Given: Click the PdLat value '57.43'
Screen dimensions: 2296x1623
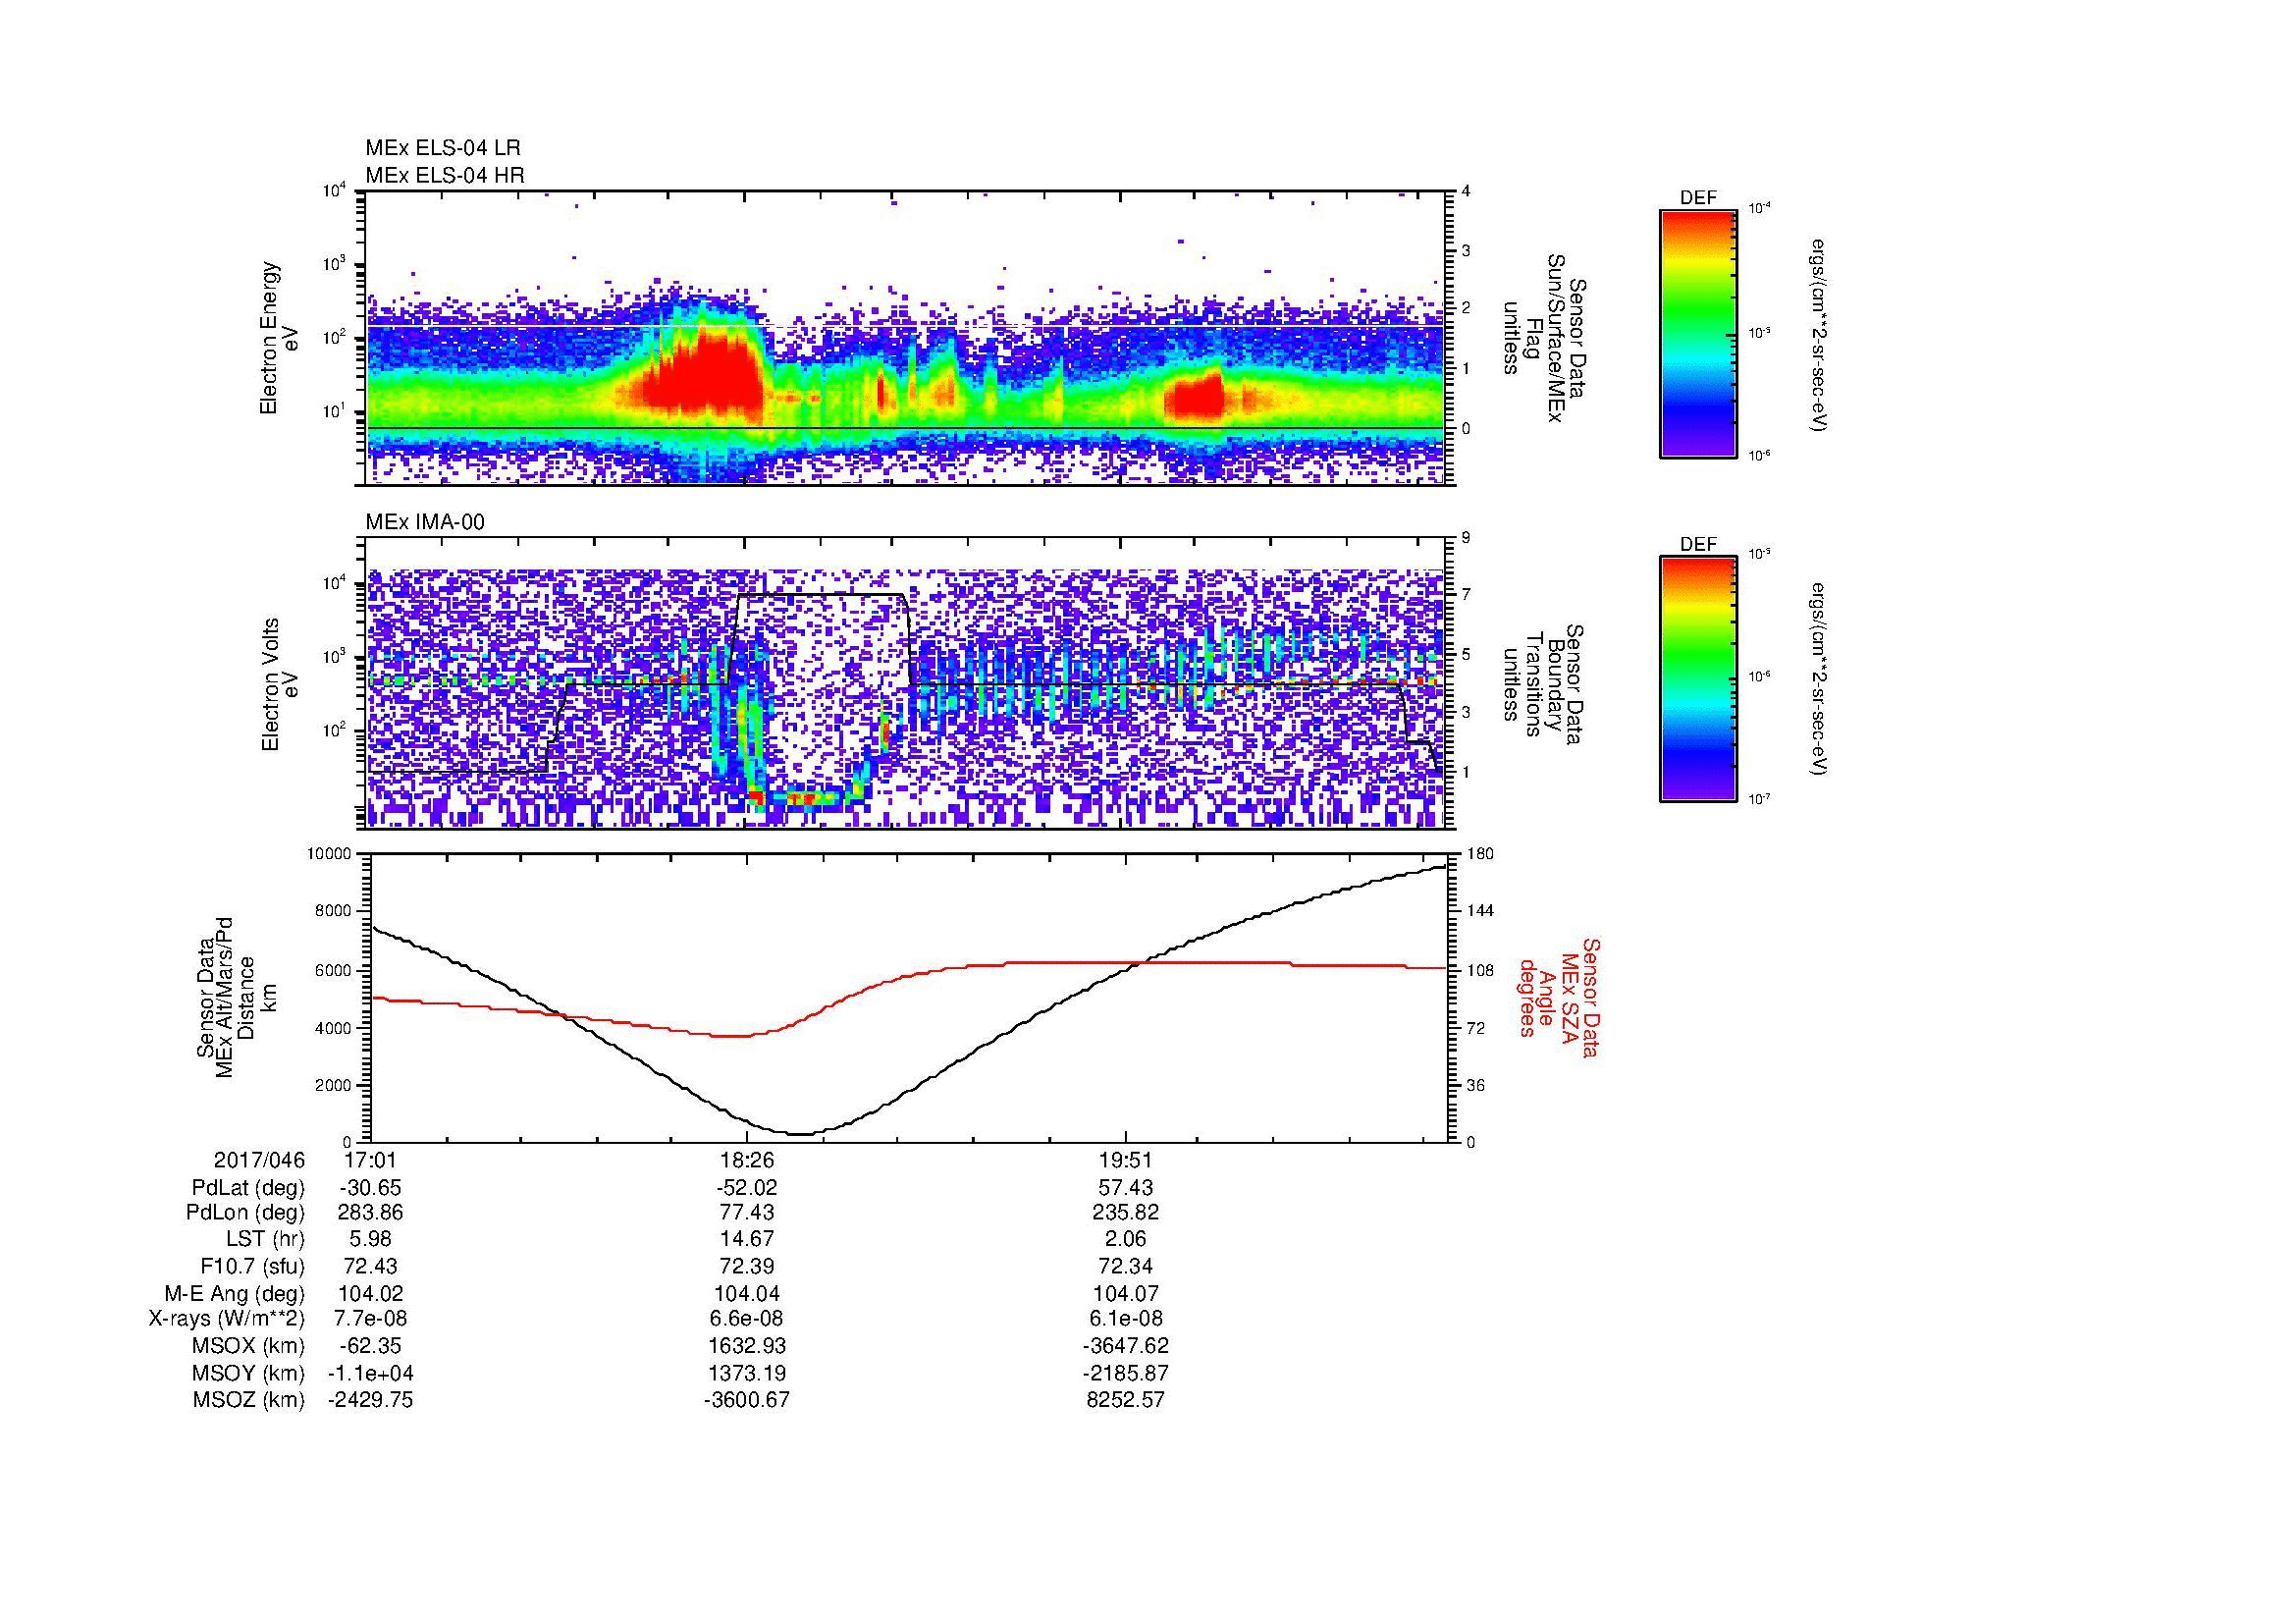Looking at the screenshot, I should pos(1125,1188).
